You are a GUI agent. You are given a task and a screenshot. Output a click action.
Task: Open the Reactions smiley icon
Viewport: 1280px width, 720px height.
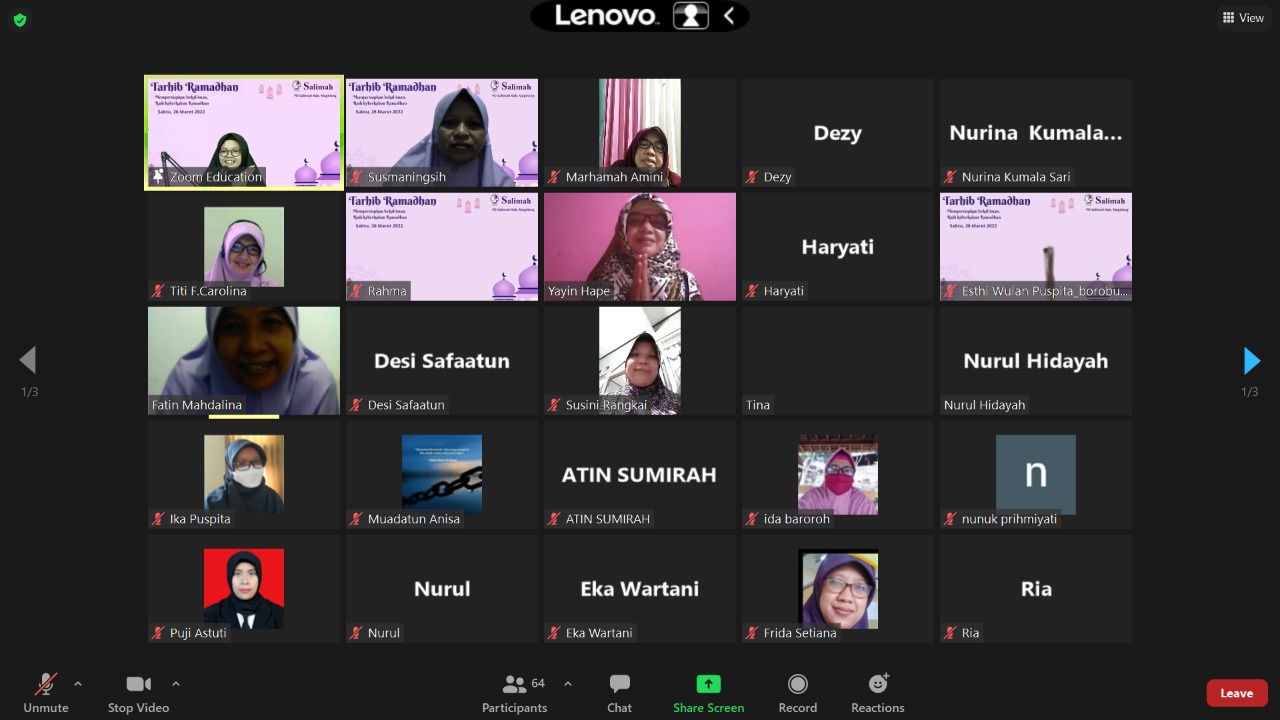(877, 685)
